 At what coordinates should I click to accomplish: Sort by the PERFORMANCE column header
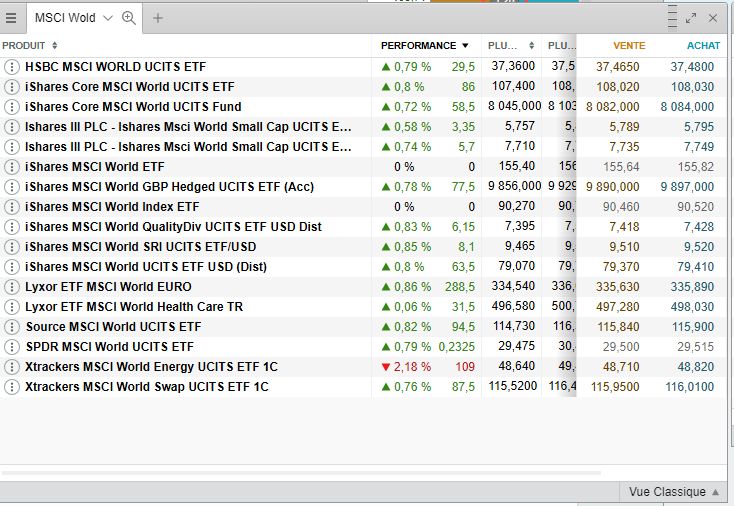point(425,45)
